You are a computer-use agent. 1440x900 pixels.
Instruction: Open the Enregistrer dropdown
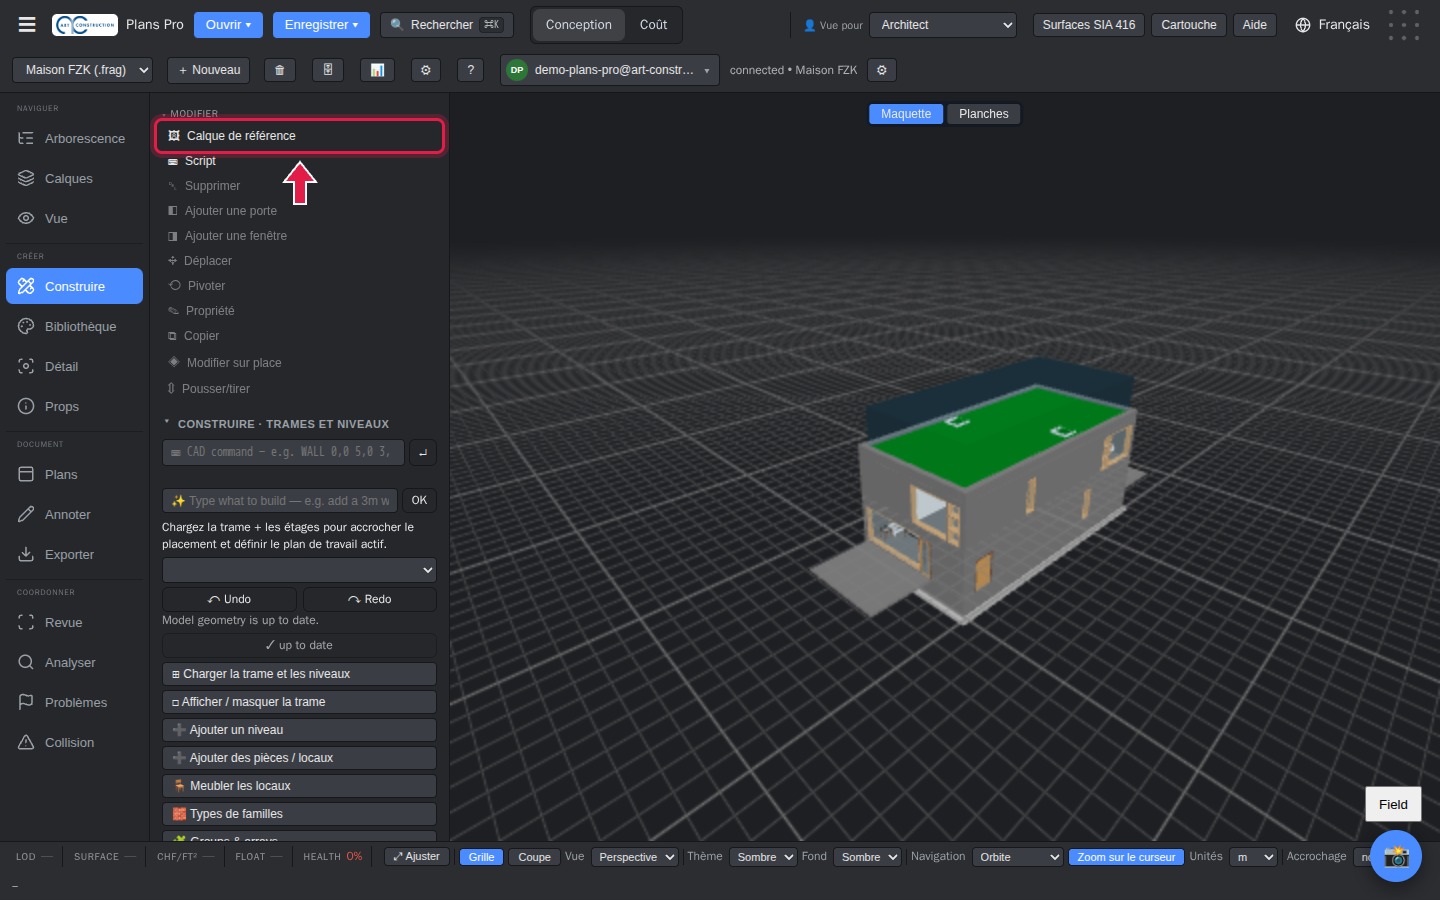click(321, 25)
